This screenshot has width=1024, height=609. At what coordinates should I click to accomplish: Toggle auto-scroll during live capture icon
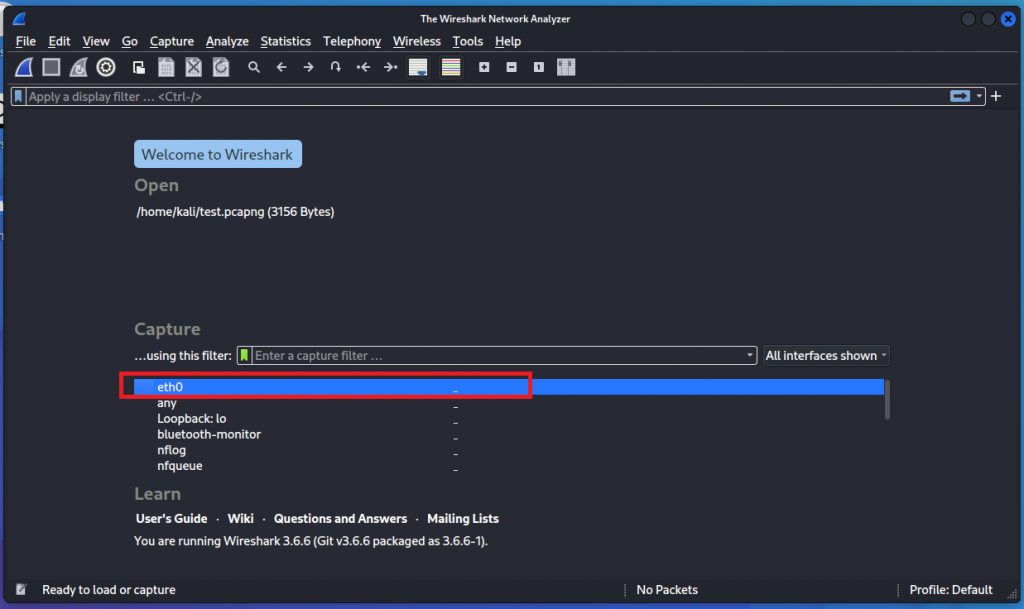(418, 67)
